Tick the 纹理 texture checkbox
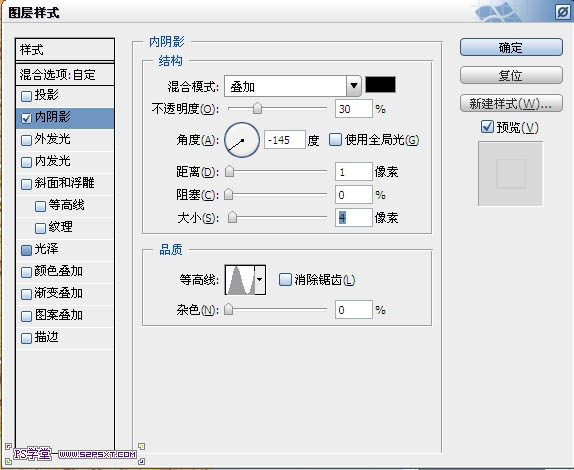This screenshot has width=574, height=470. pyautogui.click(x=40, y=228)
